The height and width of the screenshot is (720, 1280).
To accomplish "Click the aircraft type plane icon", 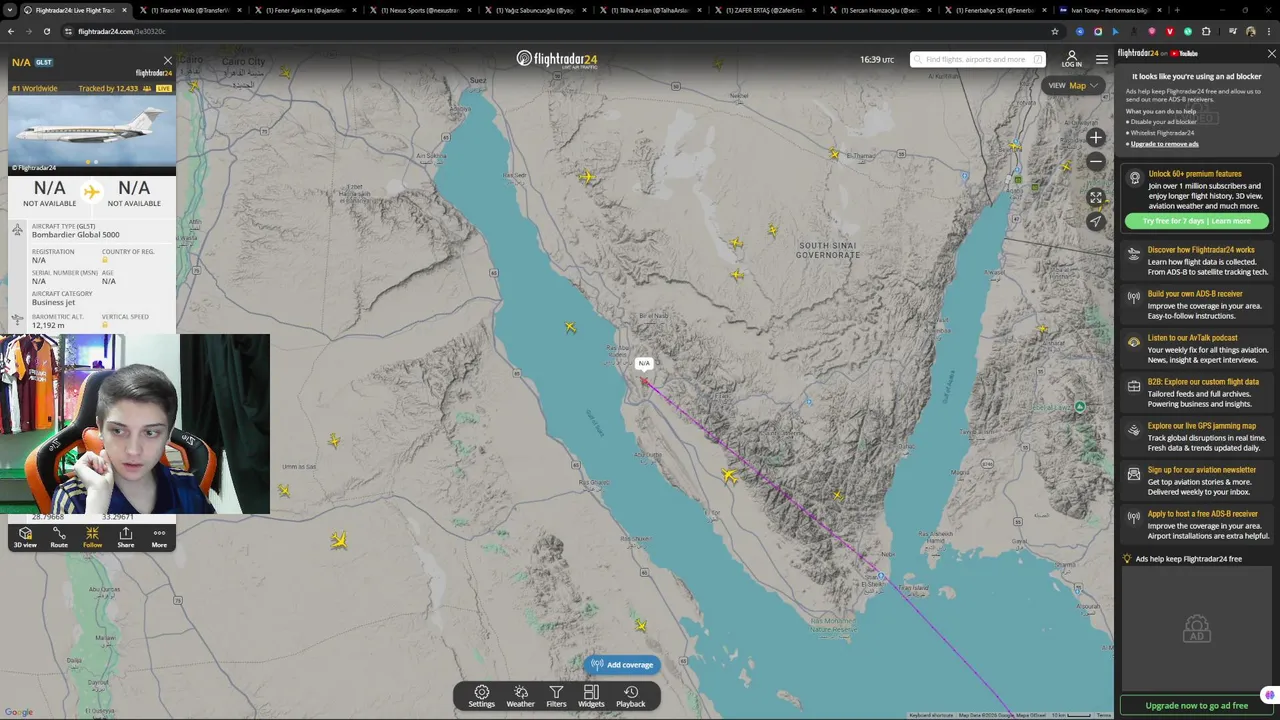I will point(17,230).
